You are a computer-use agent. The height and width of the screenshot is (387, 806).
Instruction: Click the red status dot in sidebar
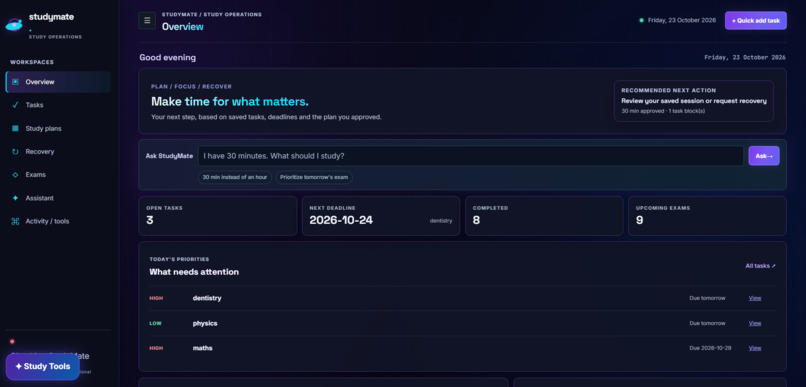pos(12,341)
